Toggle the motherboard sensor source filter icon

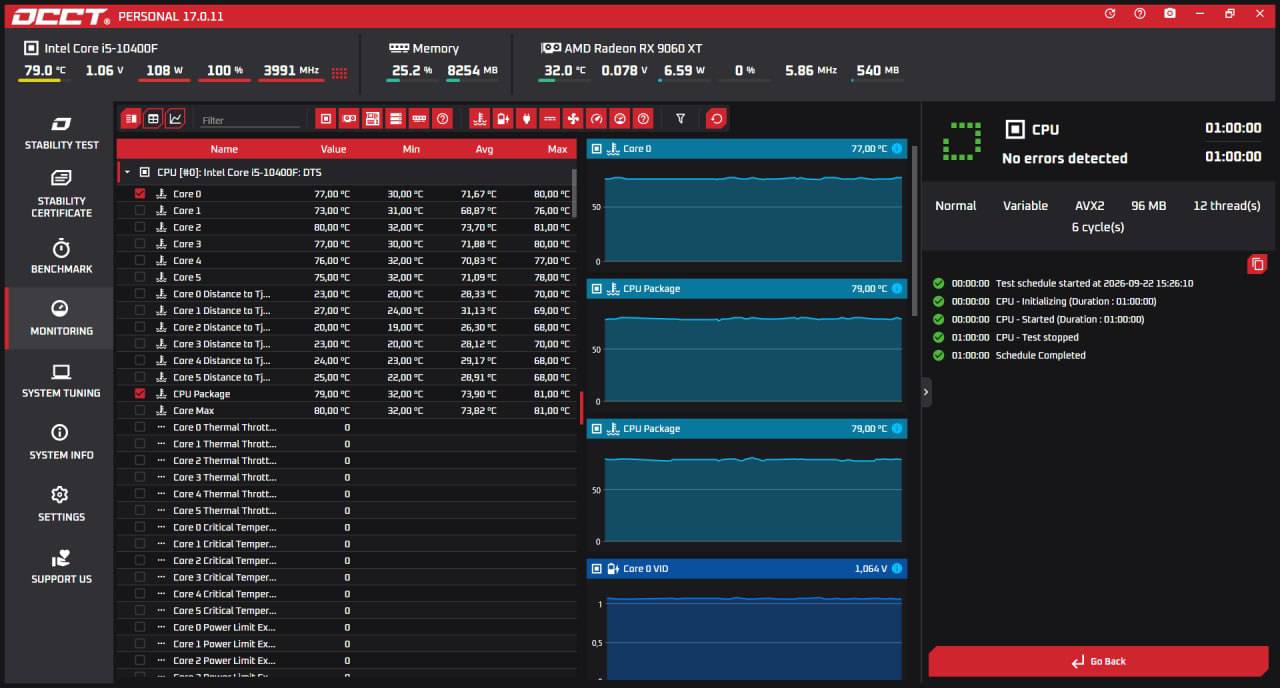[x=372, y=119]
